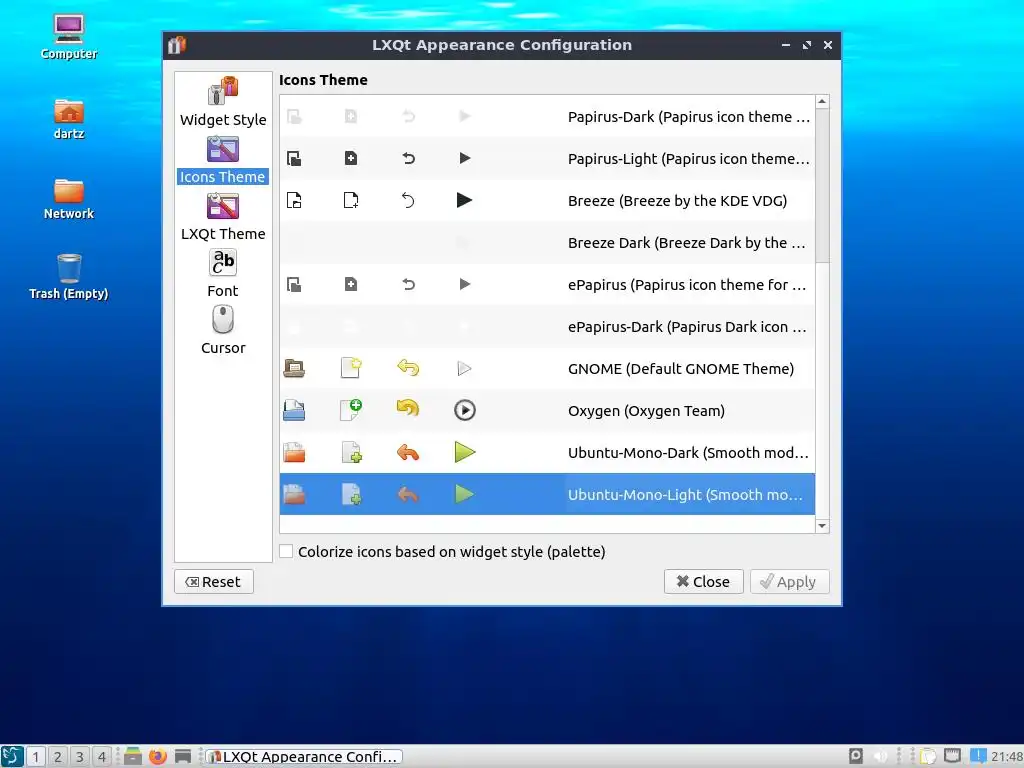Screen dimensions: 1024x768
Task: Select the Icons Theme sidebar entry
Action: pyautogui.click(x=223, y=159)
